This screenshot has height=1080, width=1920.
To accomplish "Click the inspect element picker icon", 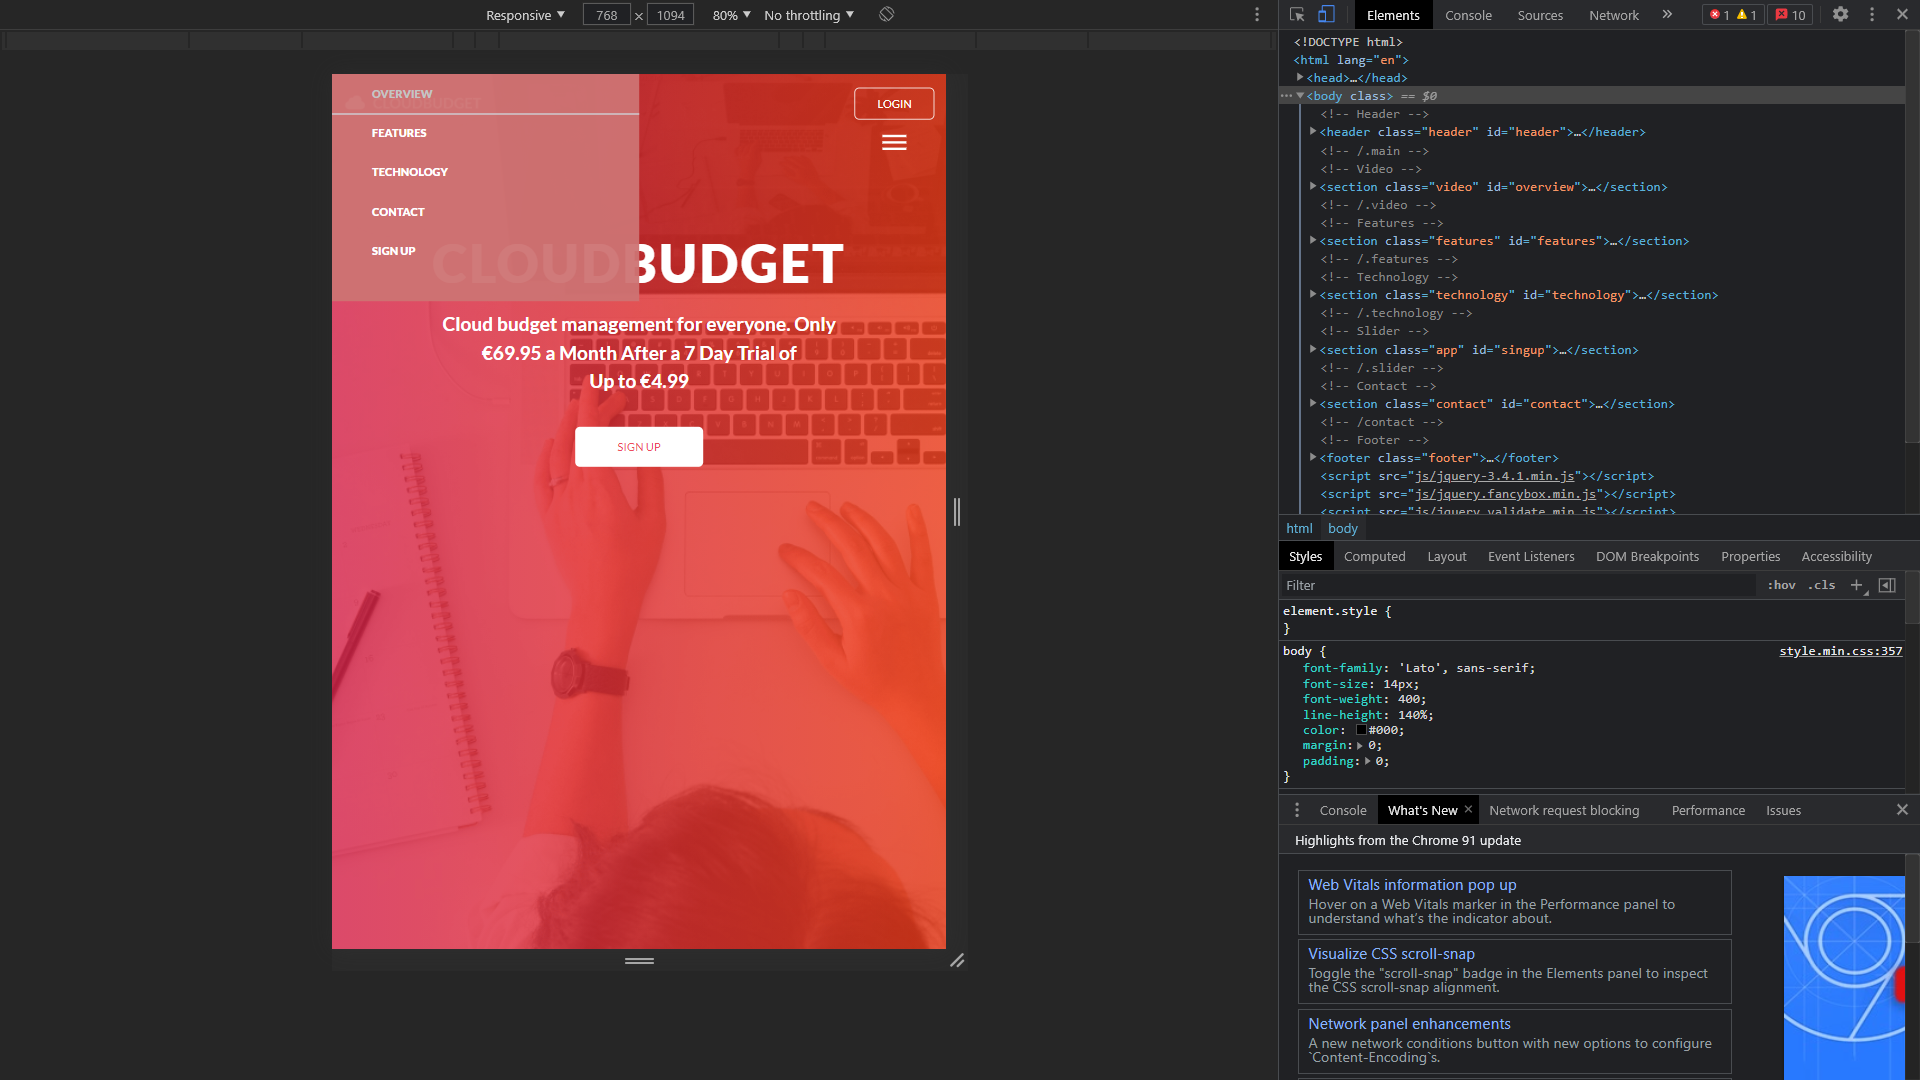I will (1297, 15).
